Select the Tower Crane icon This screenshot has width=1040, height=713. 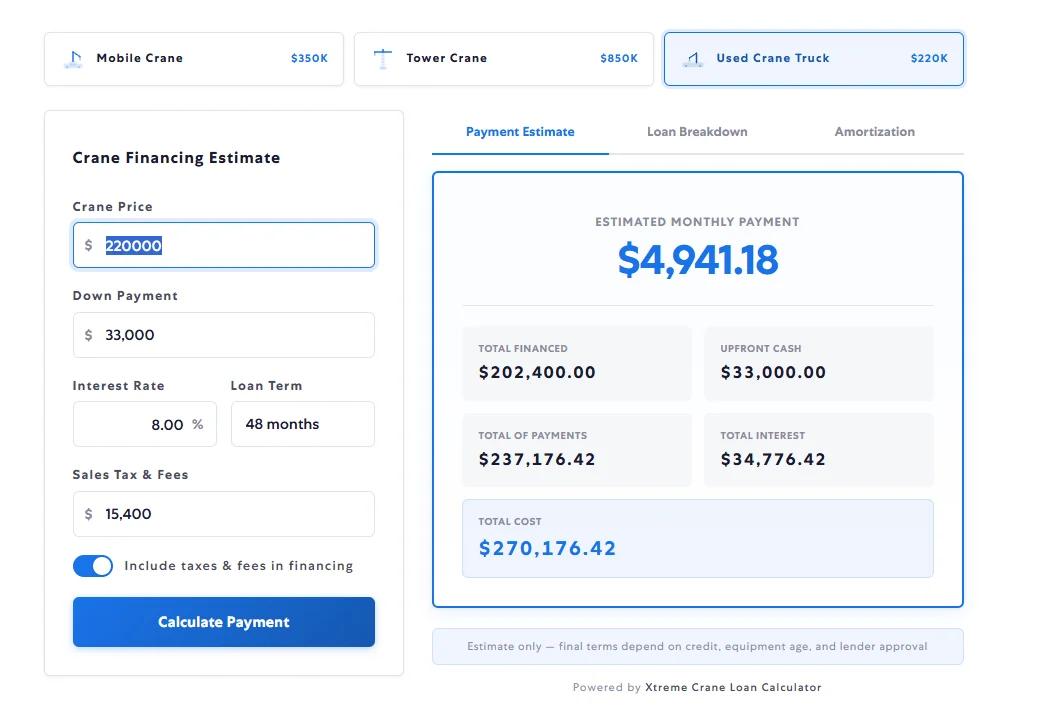383,58
